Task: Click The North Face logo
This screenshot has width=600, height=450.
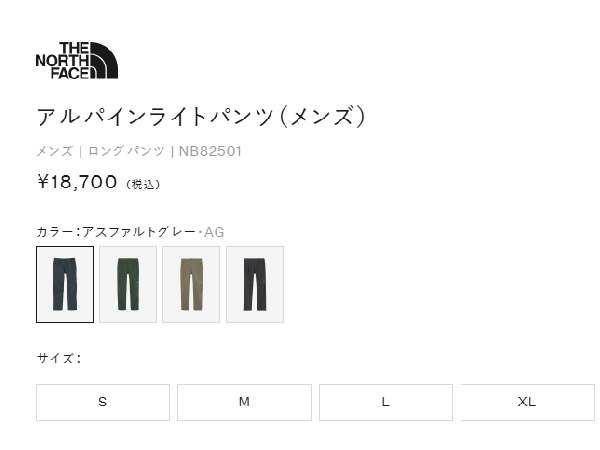Action: tap(77, 60)
